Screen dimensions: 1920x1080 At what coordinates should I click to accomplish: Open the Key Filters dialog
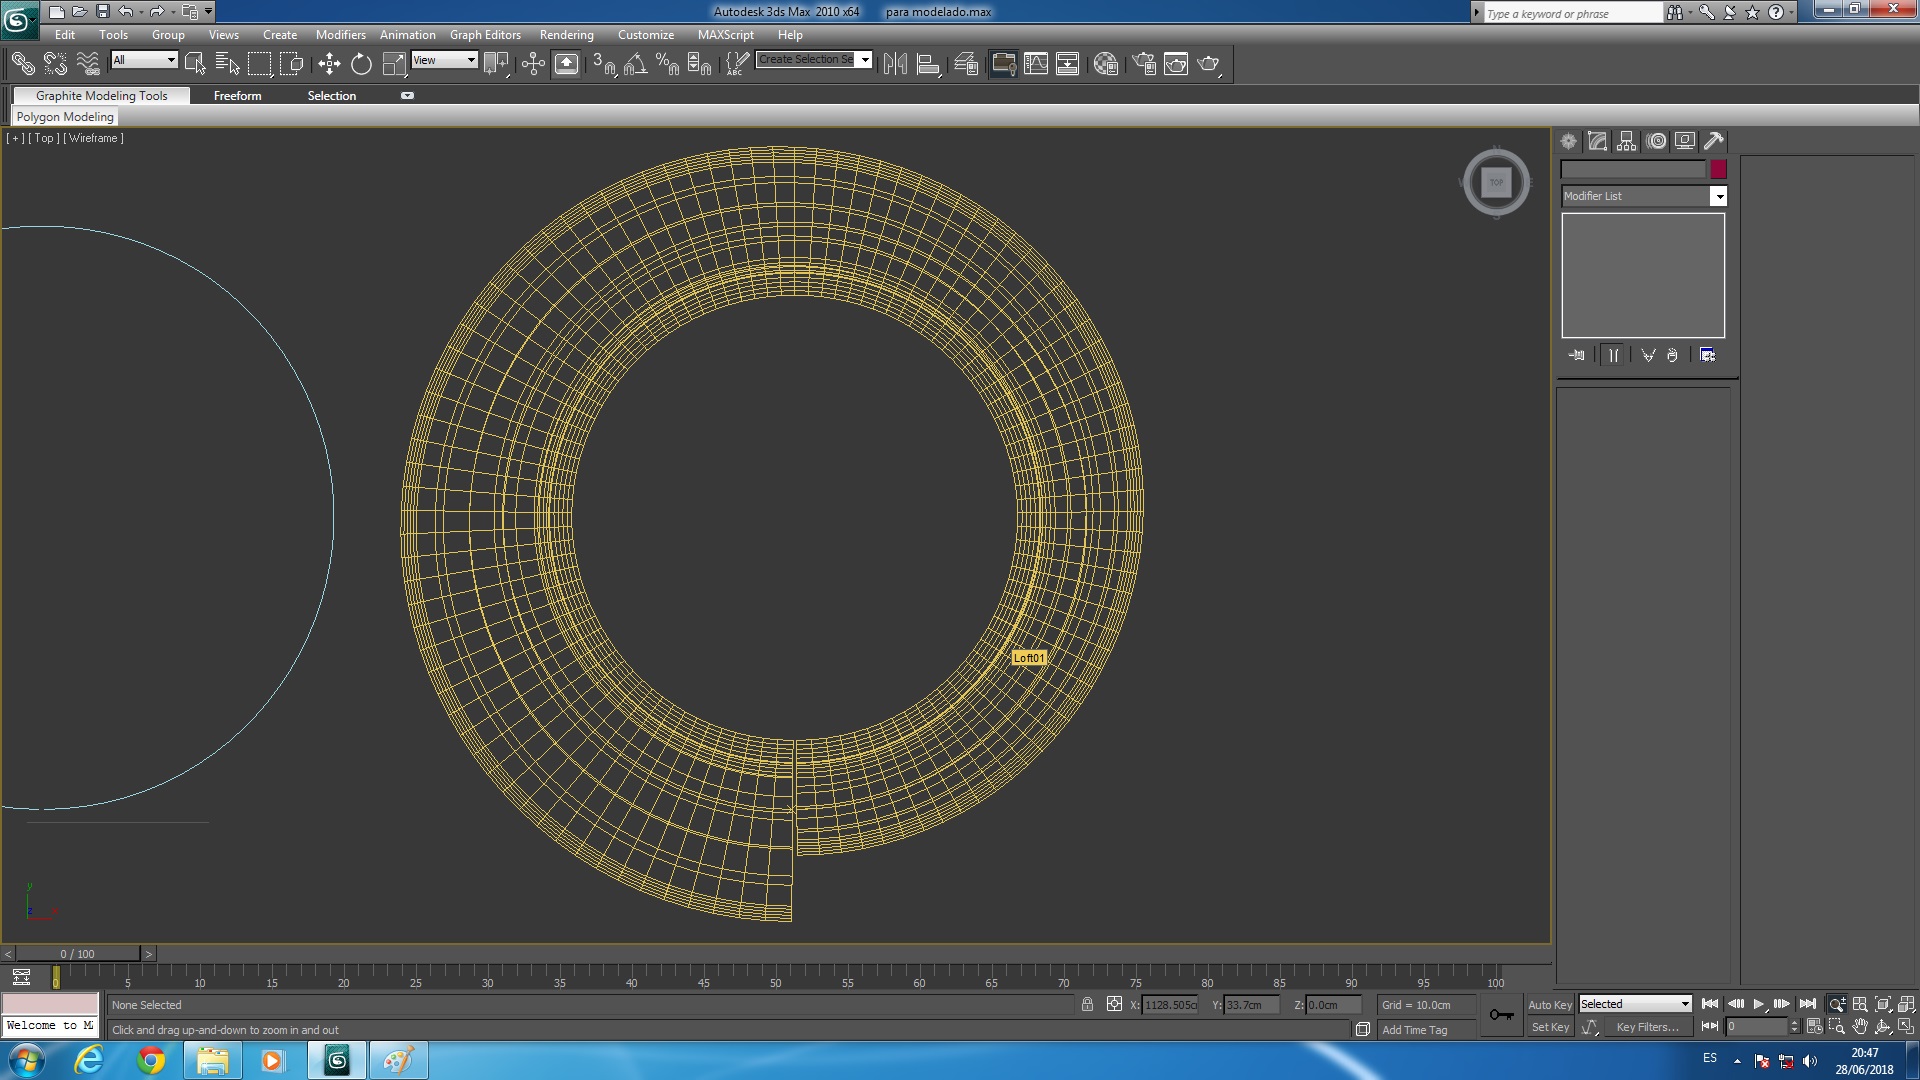click(1647, 1027)
